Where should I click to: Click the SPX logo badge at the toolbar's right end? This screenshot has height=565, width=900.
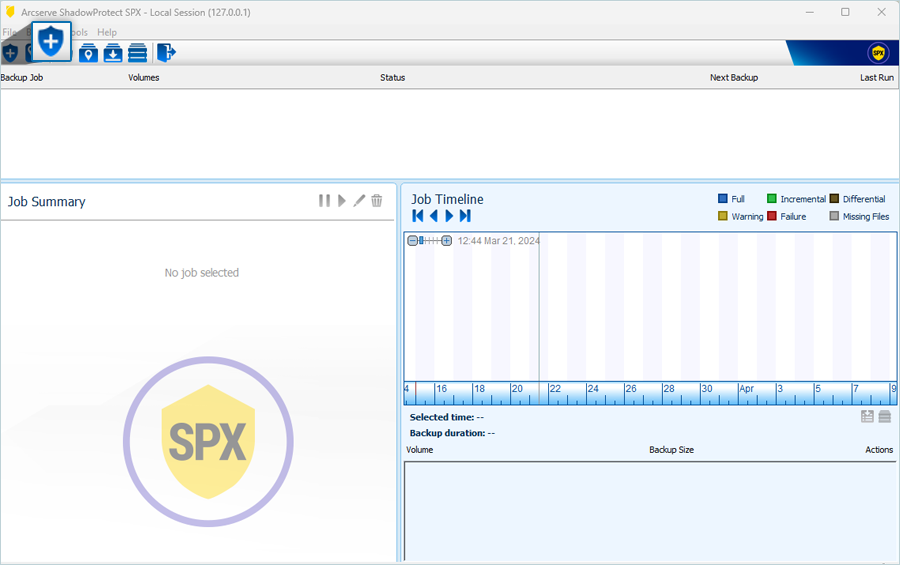click(x=878, y=53)
